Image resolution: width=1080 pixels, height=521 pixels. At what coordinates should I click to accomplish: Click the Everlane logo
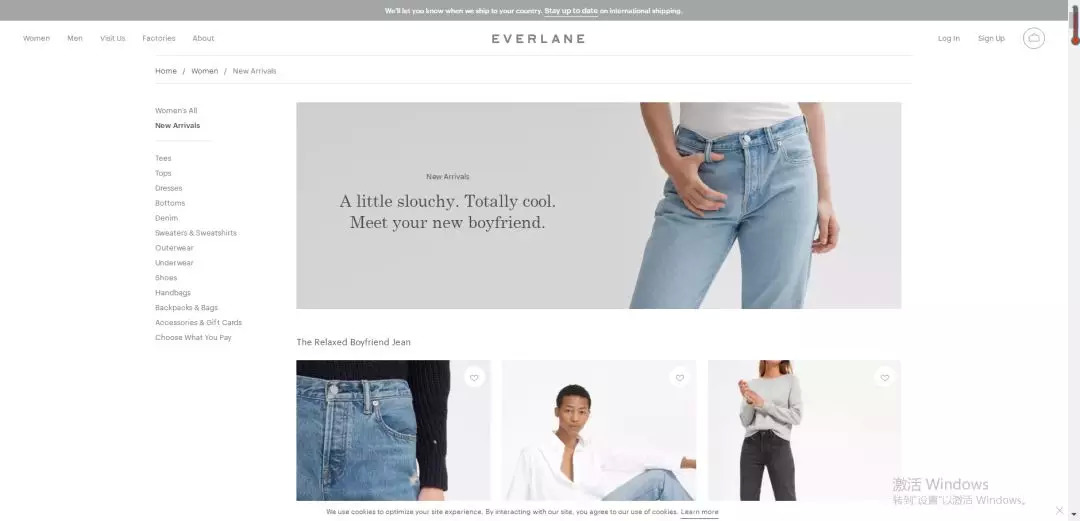538,39
